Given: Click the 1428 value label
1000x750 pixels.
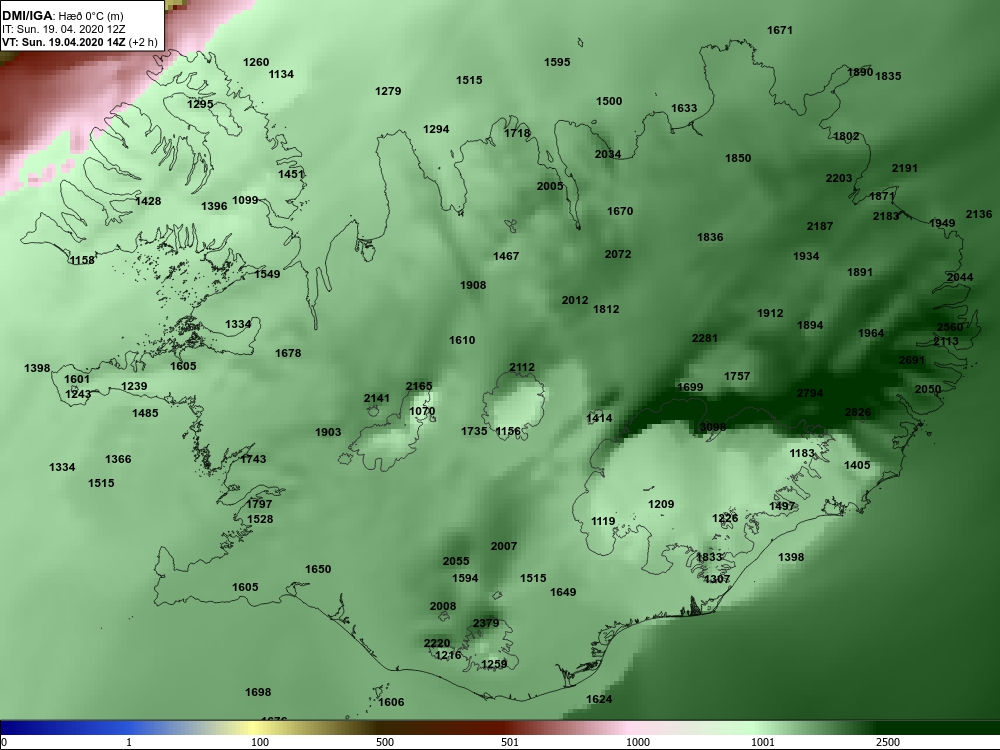Looking at the screenshot, I should click(x=148, y=201).
